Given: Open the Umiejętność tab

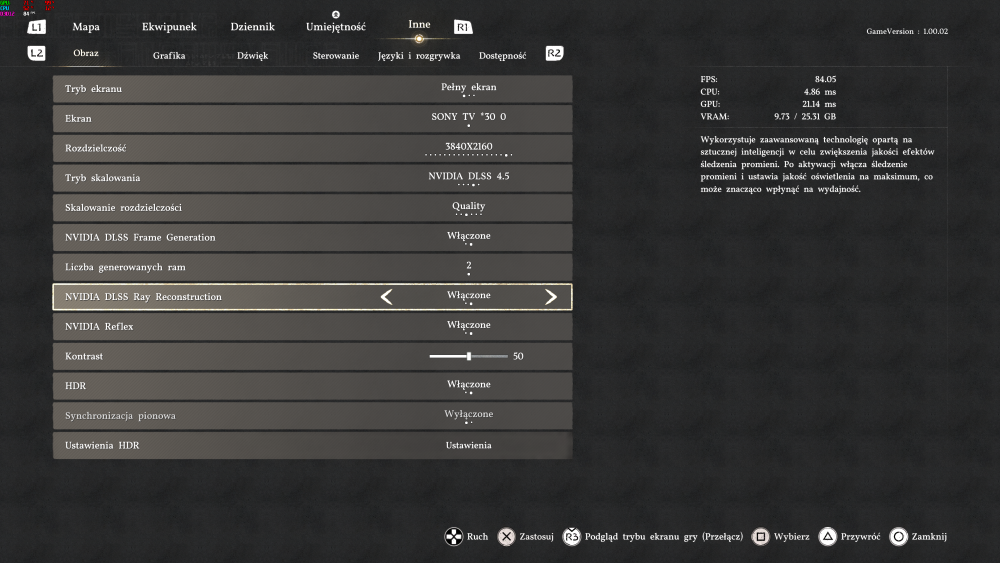Looking at the screenshot, I should [335, 27].
